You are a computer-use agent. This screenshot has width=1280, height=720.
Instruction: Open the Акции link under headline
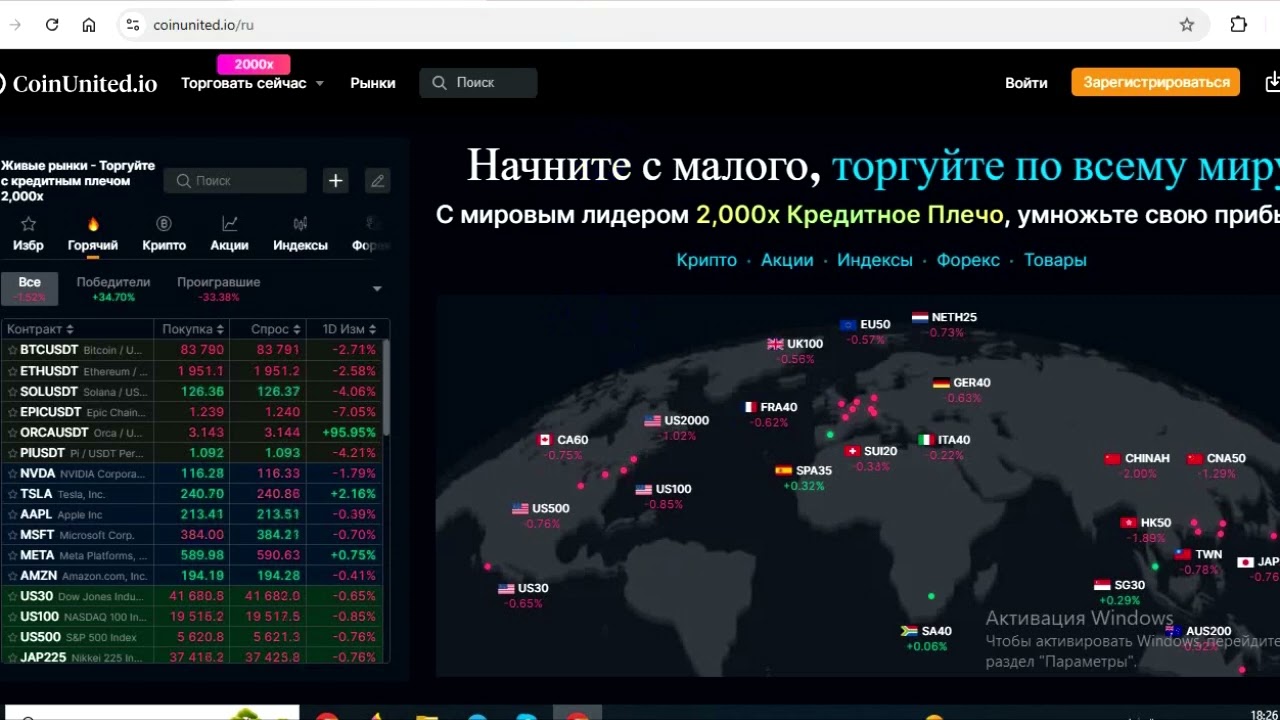[x=787, y=260]
